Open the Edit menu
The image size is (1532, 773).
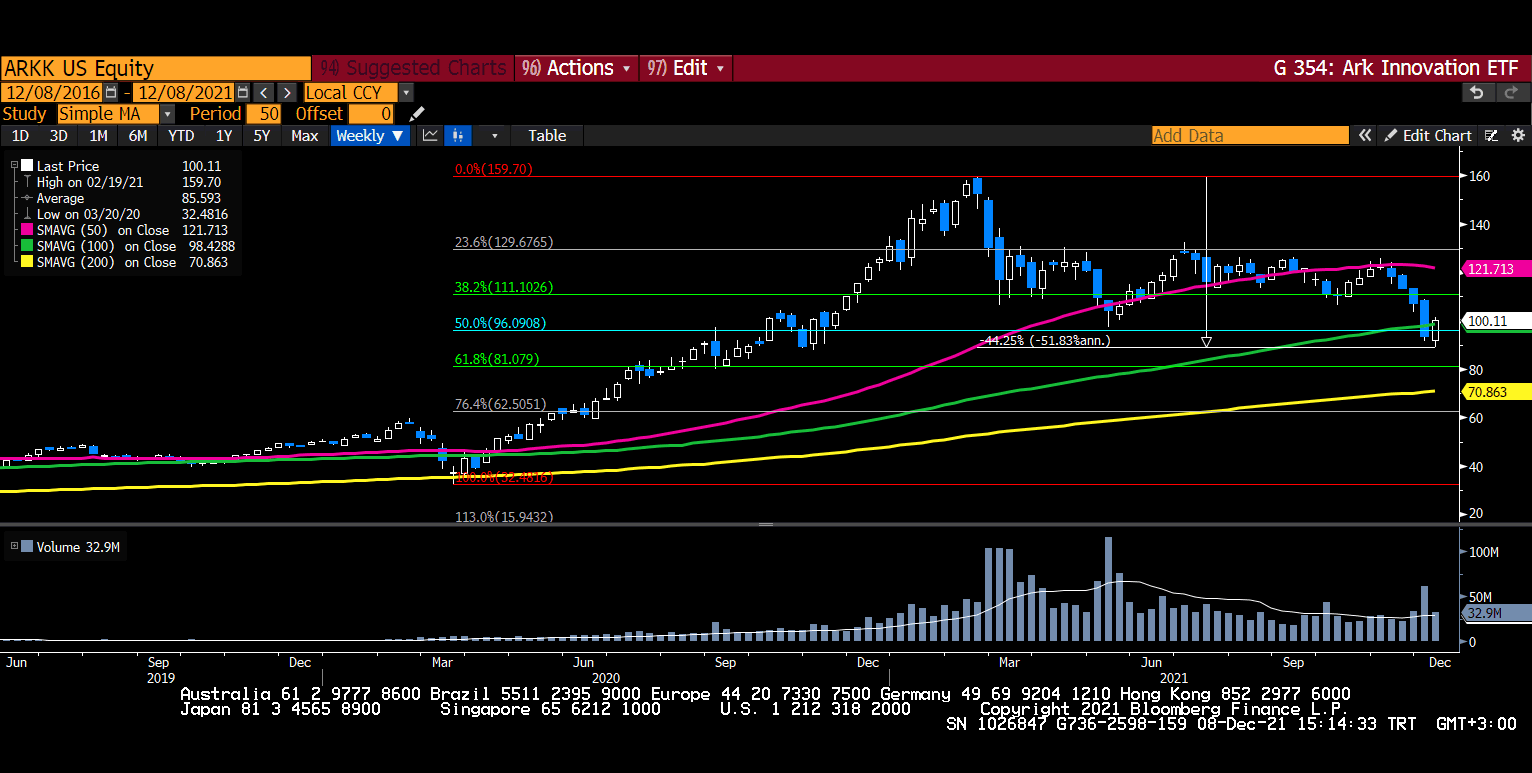686,68
